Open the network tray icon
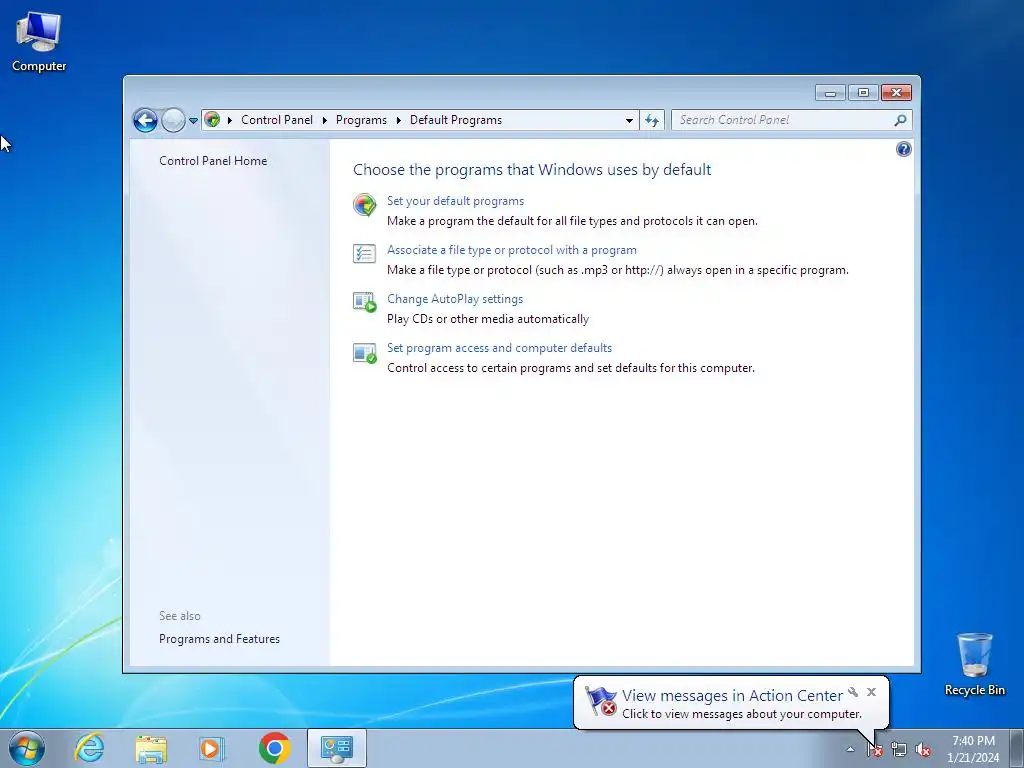 pyautogui.click(x=899, y=750)
